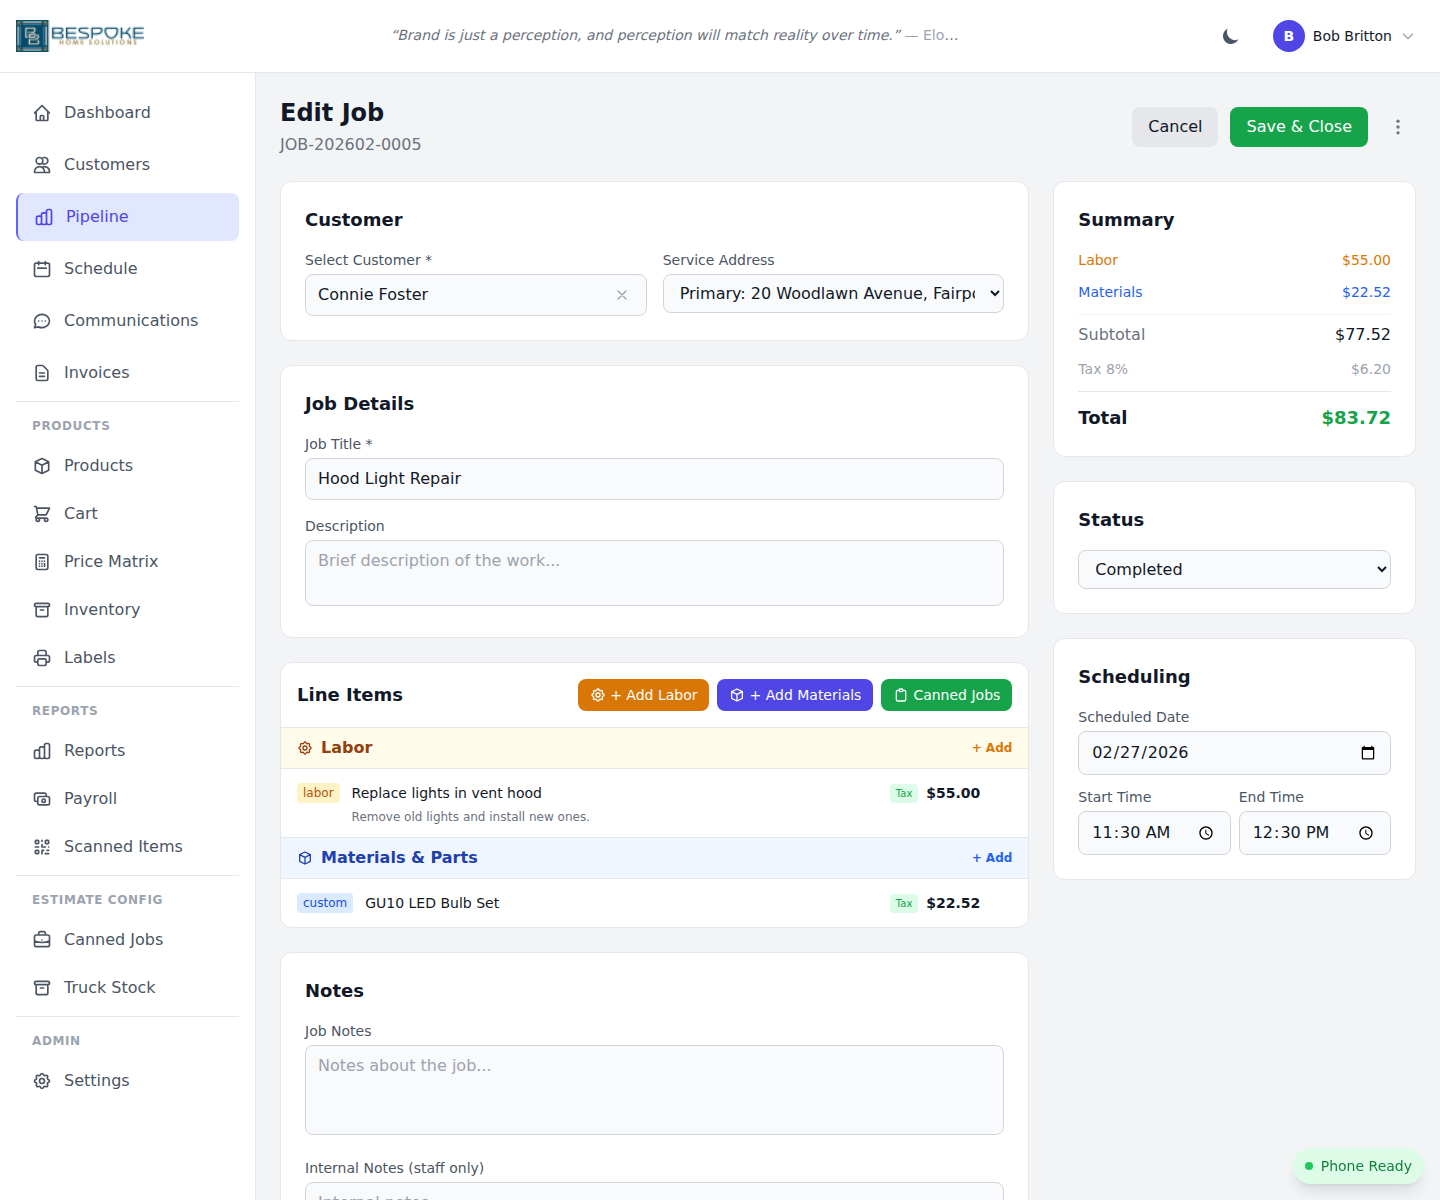Clear the selected customer Connie Foster
The width and height of the screenshot is (1440, 1200).
(x=622, y=295)
